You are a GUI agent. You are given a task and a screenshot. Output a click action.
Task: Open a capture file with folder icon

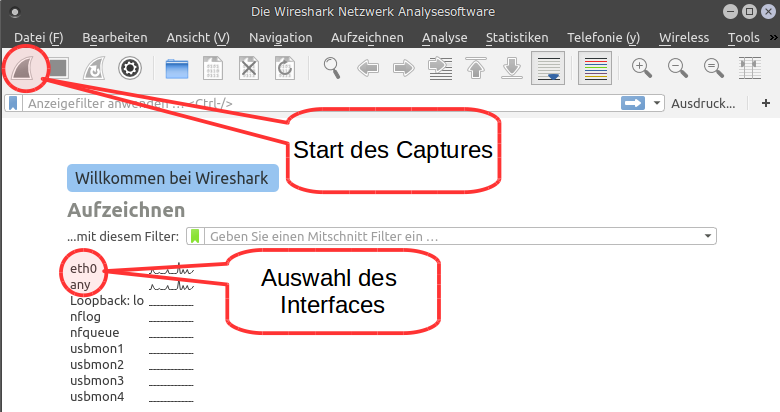pos(177,68)
